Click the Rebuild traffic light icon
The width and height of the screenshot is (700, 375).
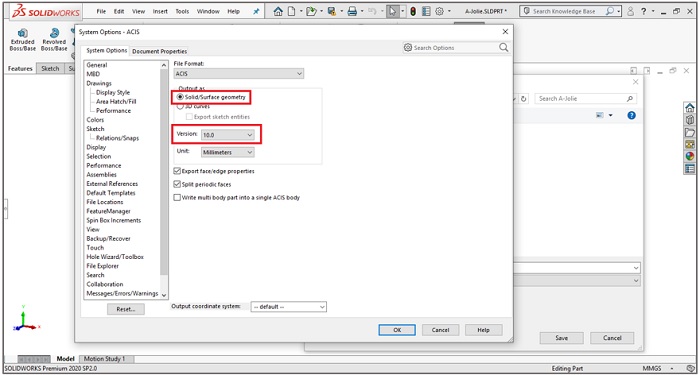point(413,12)
